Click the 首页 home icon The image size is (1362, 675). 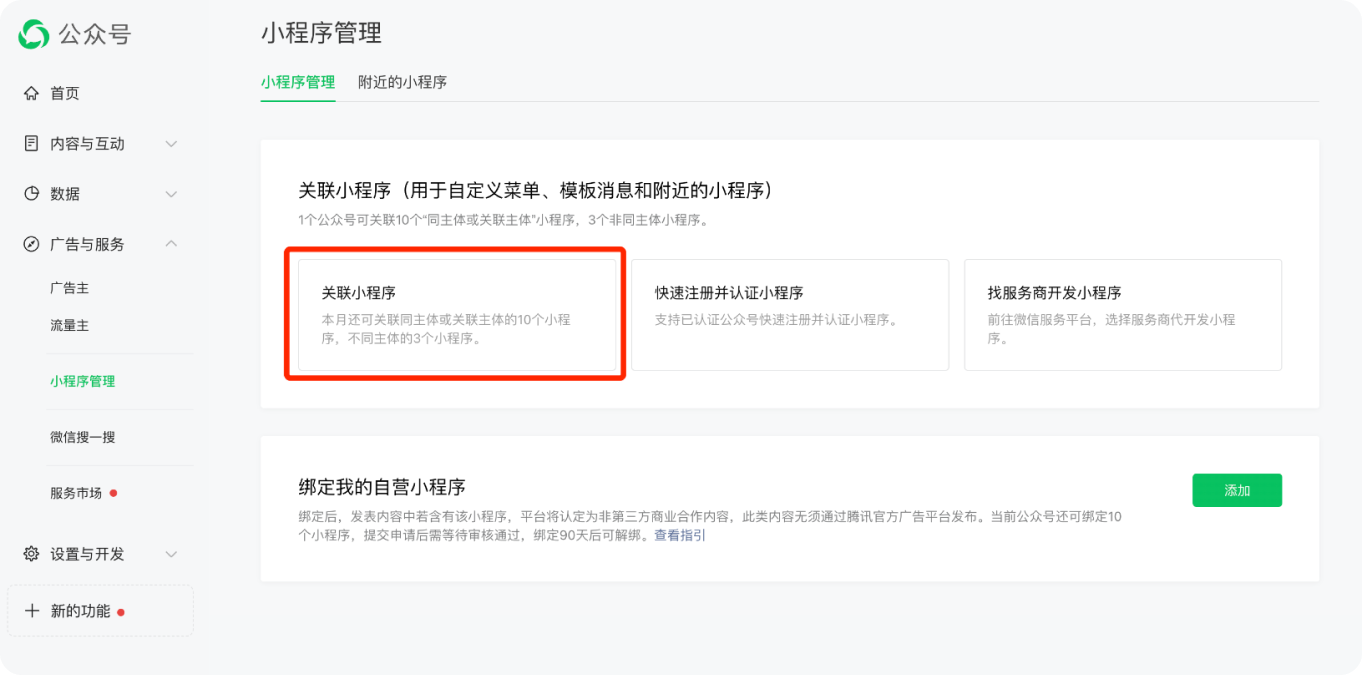31,93
